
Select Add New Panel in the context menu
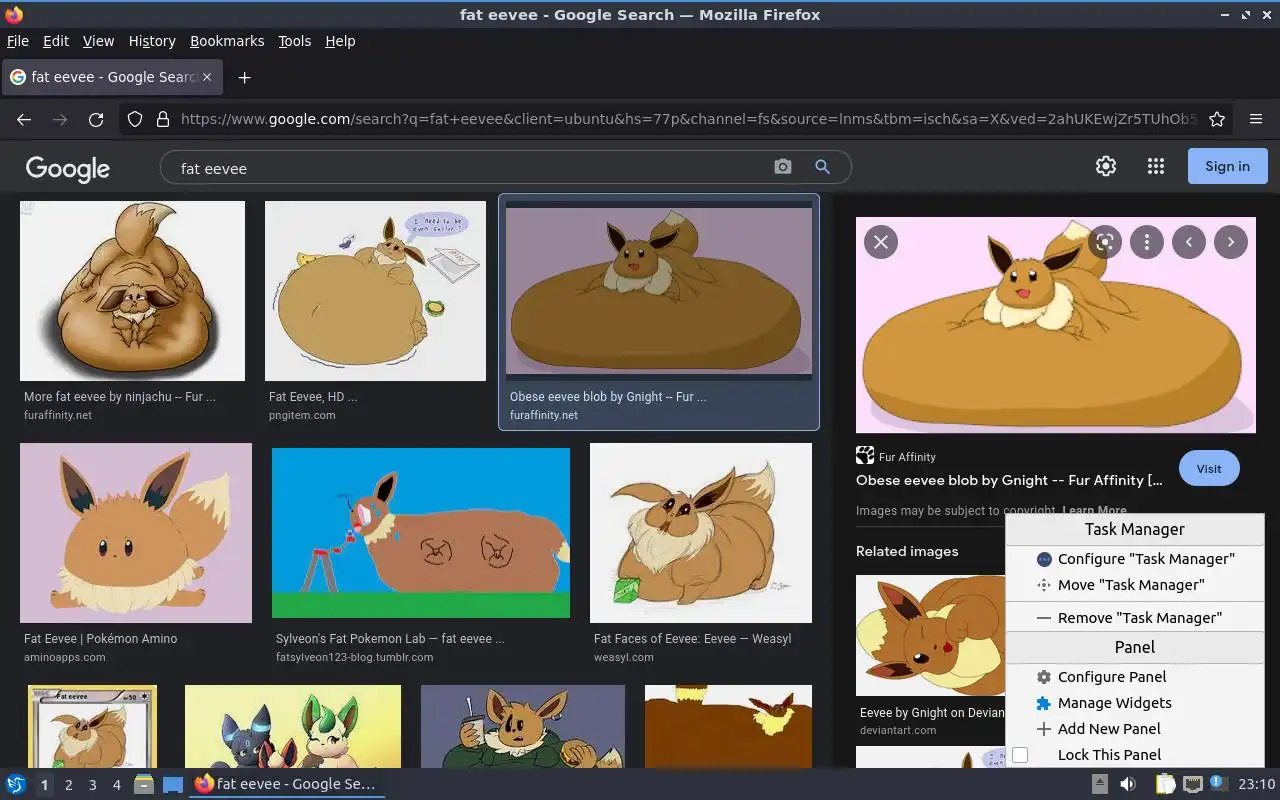point(1135,729)
